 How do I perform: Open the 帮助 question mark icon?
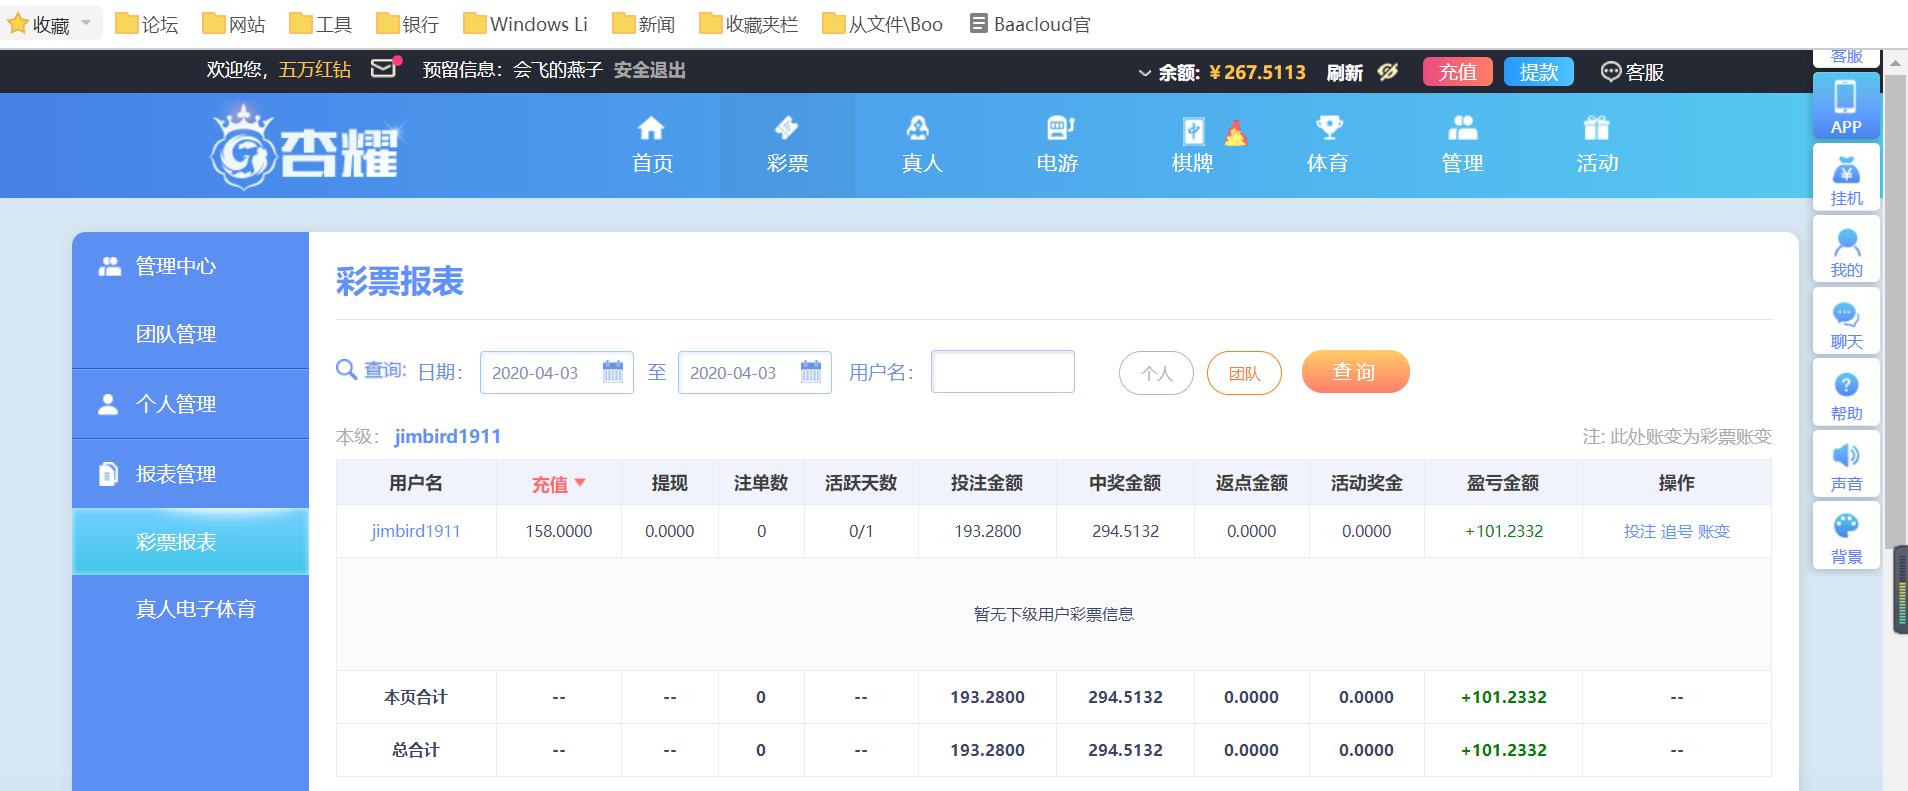coord(1845,386)
